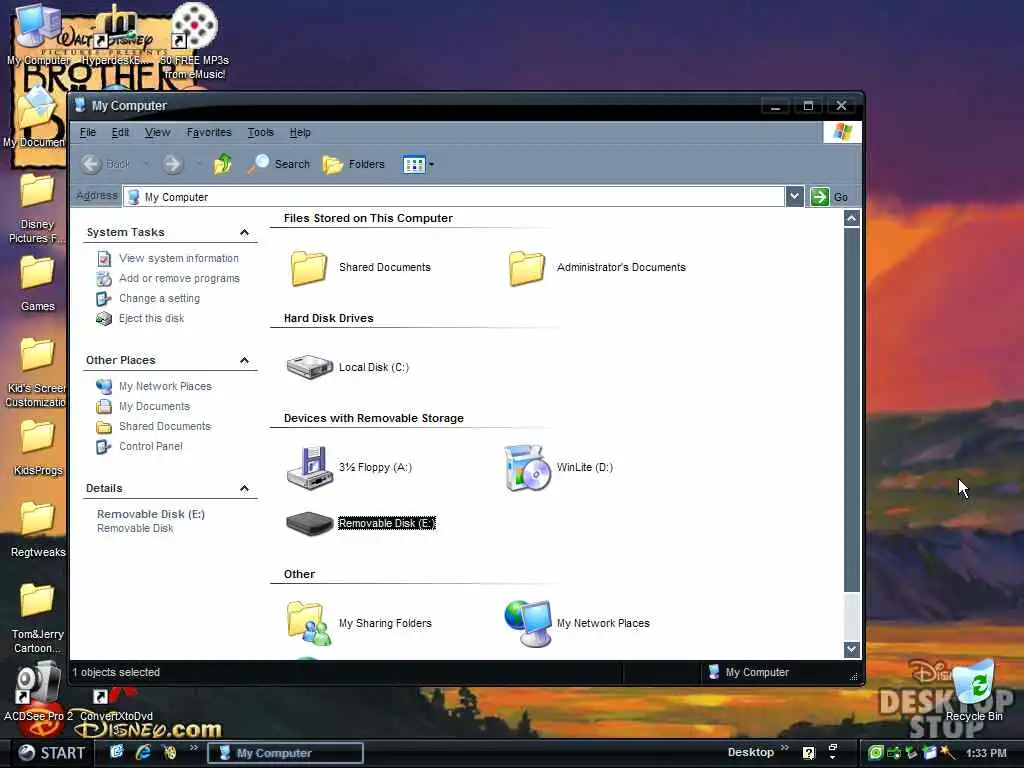Click the Internet Explorer quick launch icon
Viewport: 1024px width, 768px height.
point(142,752)
